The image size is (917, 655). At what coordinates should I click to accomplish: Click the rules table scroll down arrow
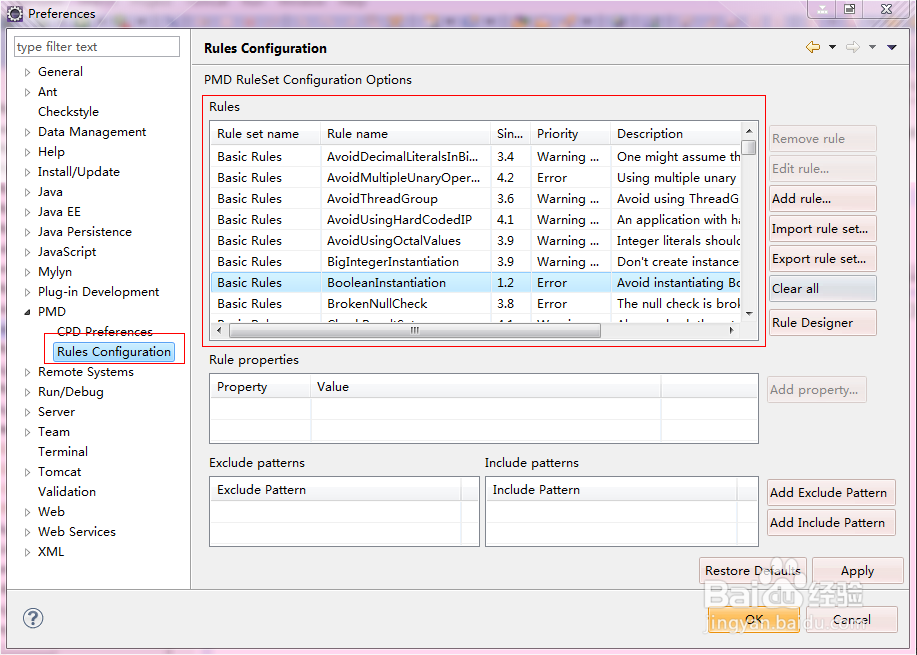click(x=749, y=313)
